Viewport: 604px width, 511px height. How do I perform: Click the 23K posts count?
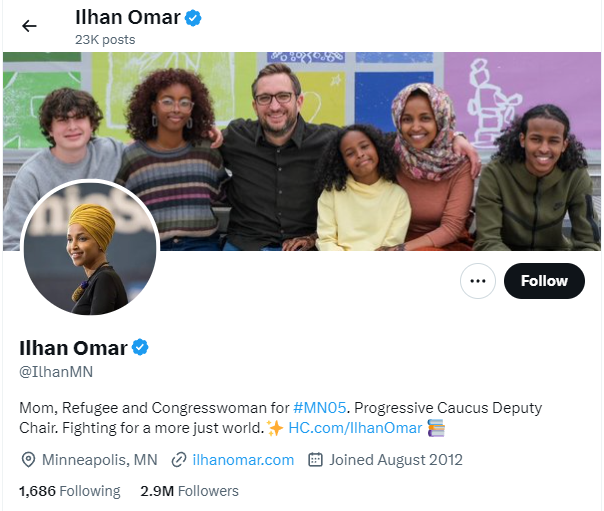[x=105, y=40]
